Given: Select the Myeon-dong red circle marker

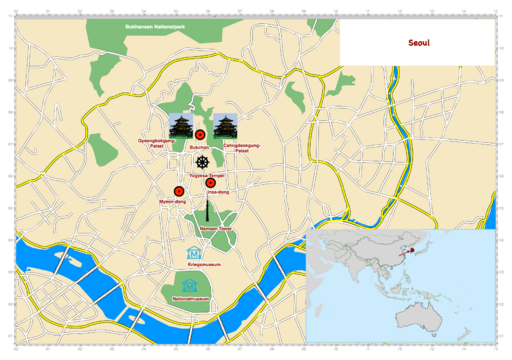Looking at the screenshot, I should [x=179, y=191].
